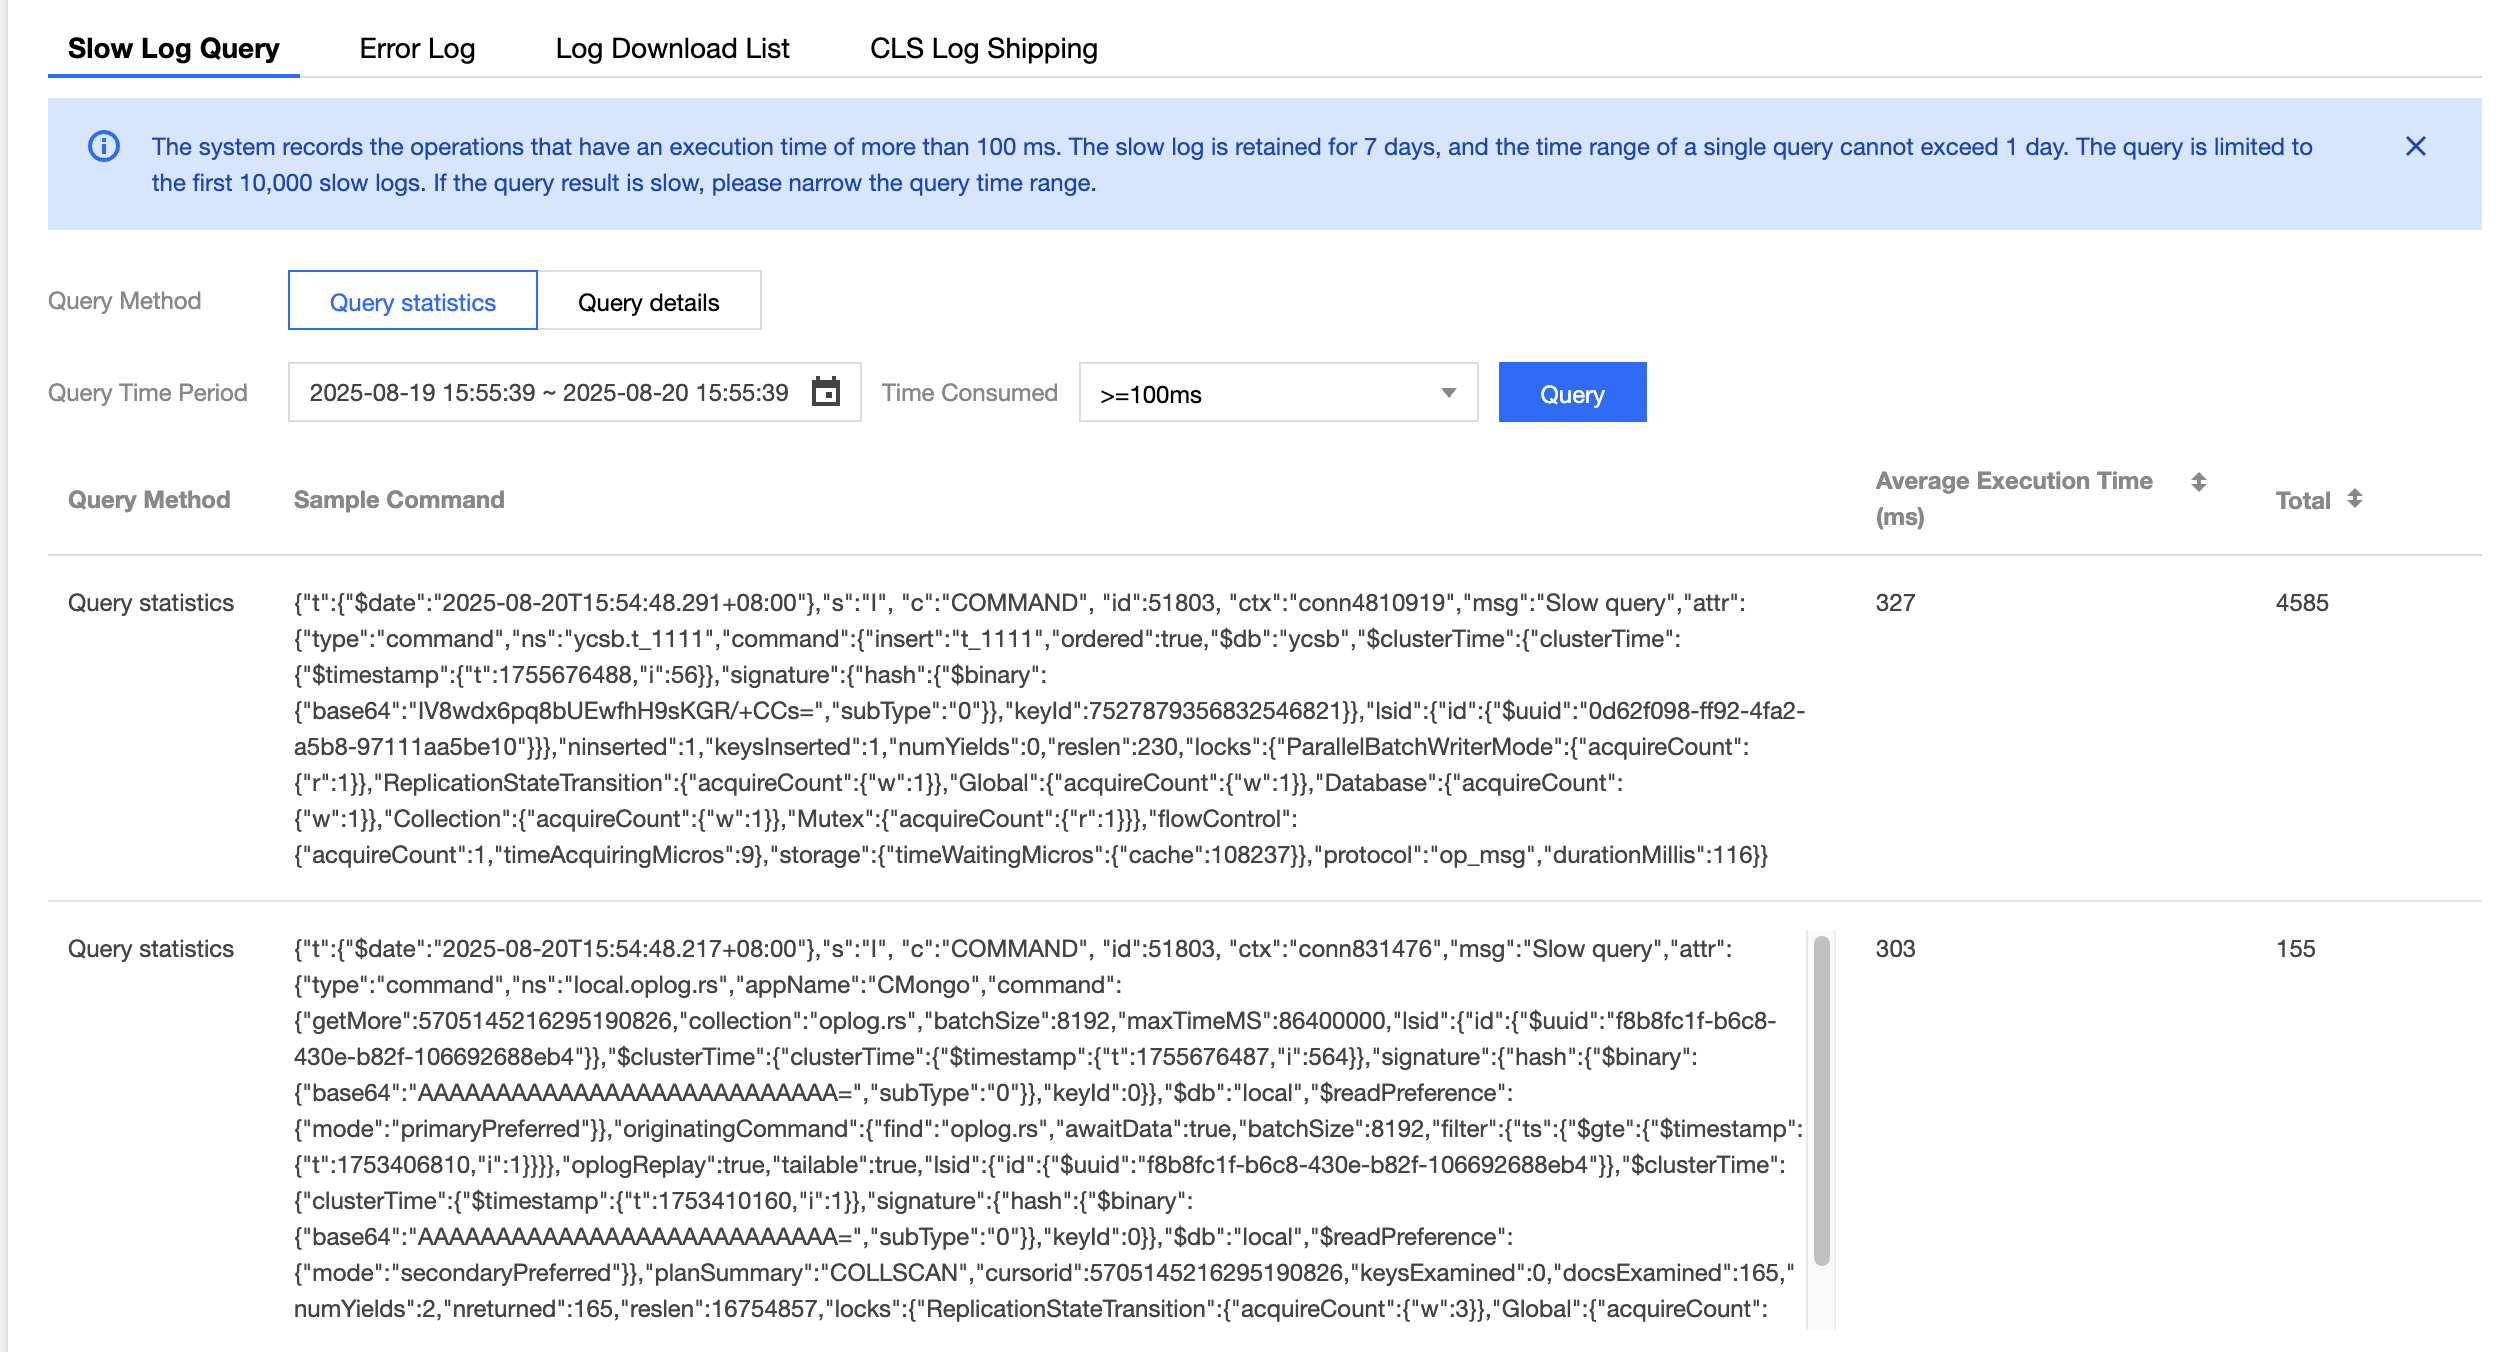Open the calendar date picker icon
The width and height of the screenshot is (2512, 1352).
point(826,392)
